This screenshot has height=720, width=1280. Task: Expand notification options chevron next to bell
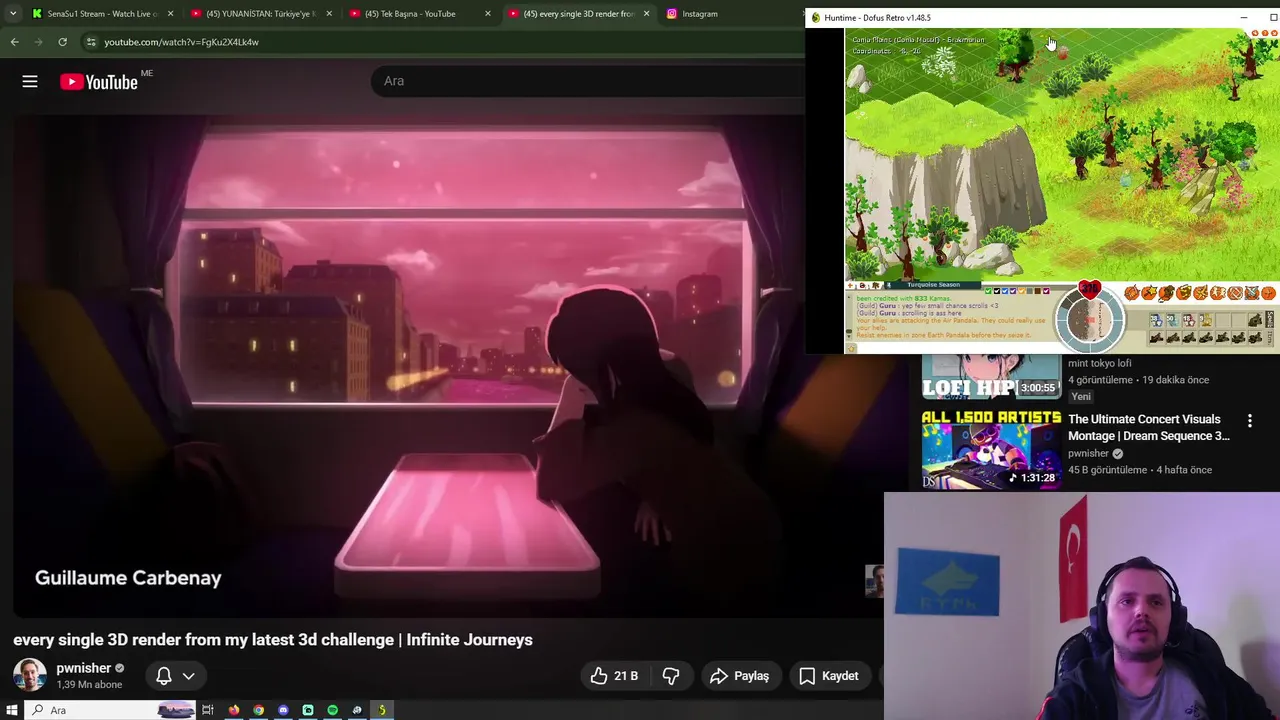188,676
